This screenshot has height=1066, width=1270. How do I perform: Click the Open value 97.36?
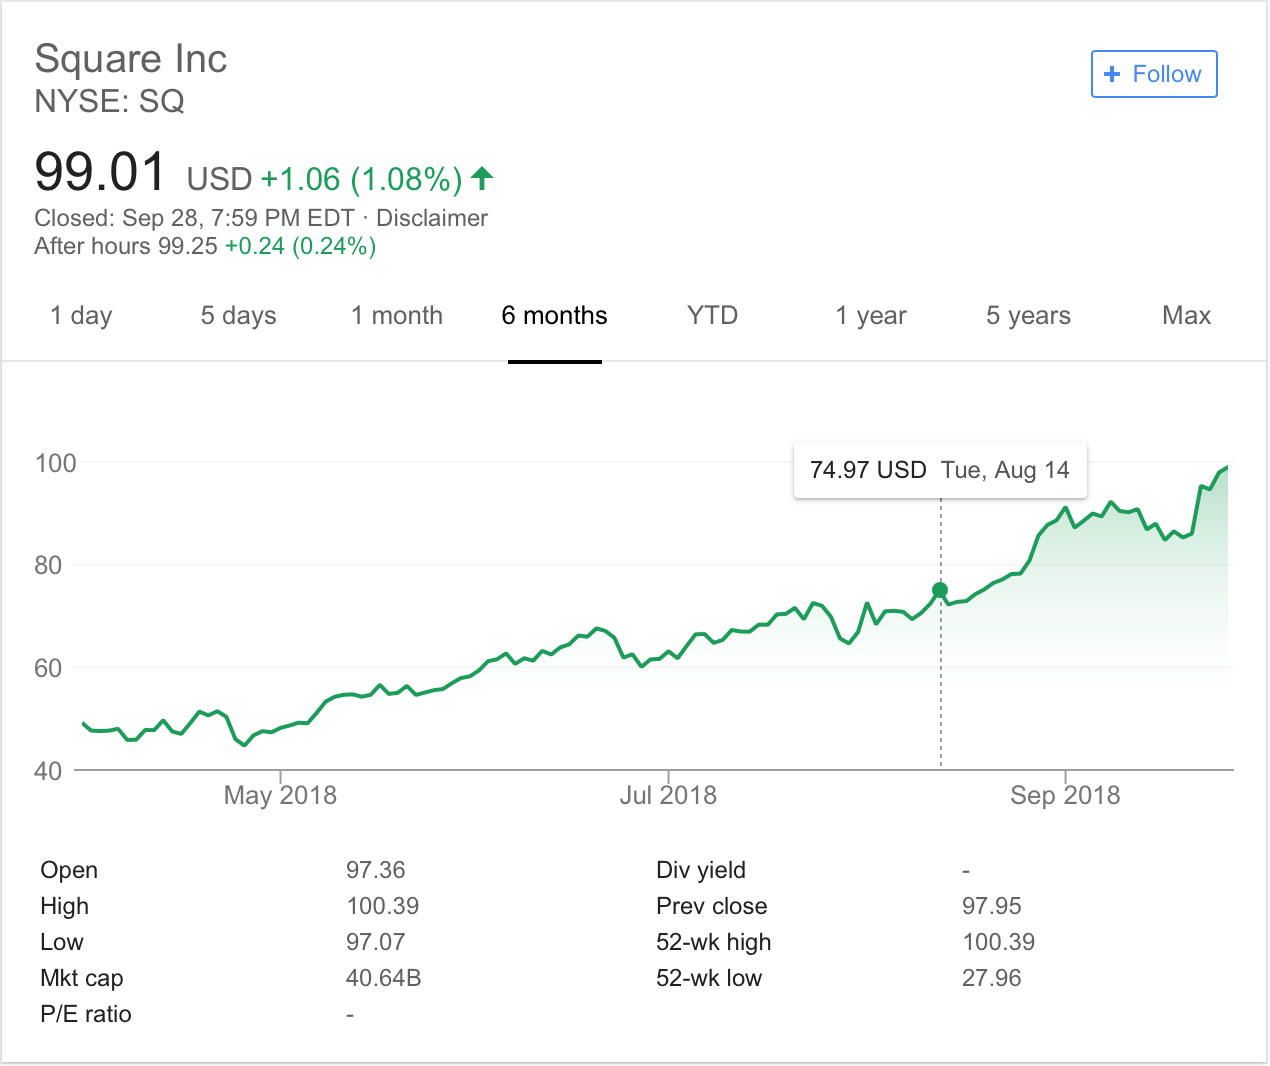point(376,870)
